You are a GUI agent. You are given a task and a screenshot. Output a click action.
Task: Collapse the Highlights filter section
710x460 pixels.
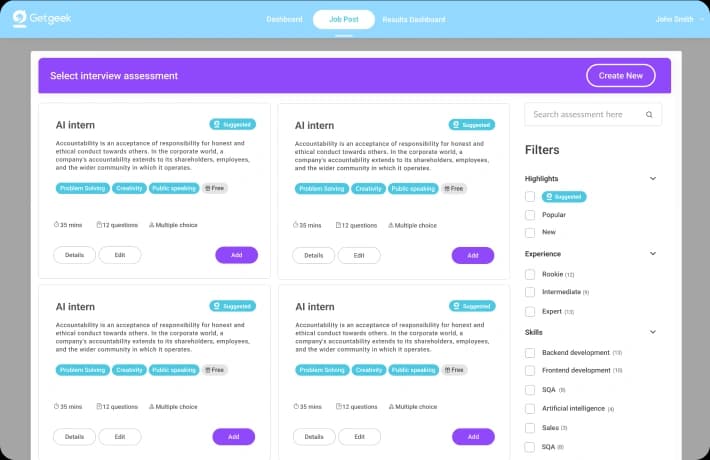coord(653,178)
